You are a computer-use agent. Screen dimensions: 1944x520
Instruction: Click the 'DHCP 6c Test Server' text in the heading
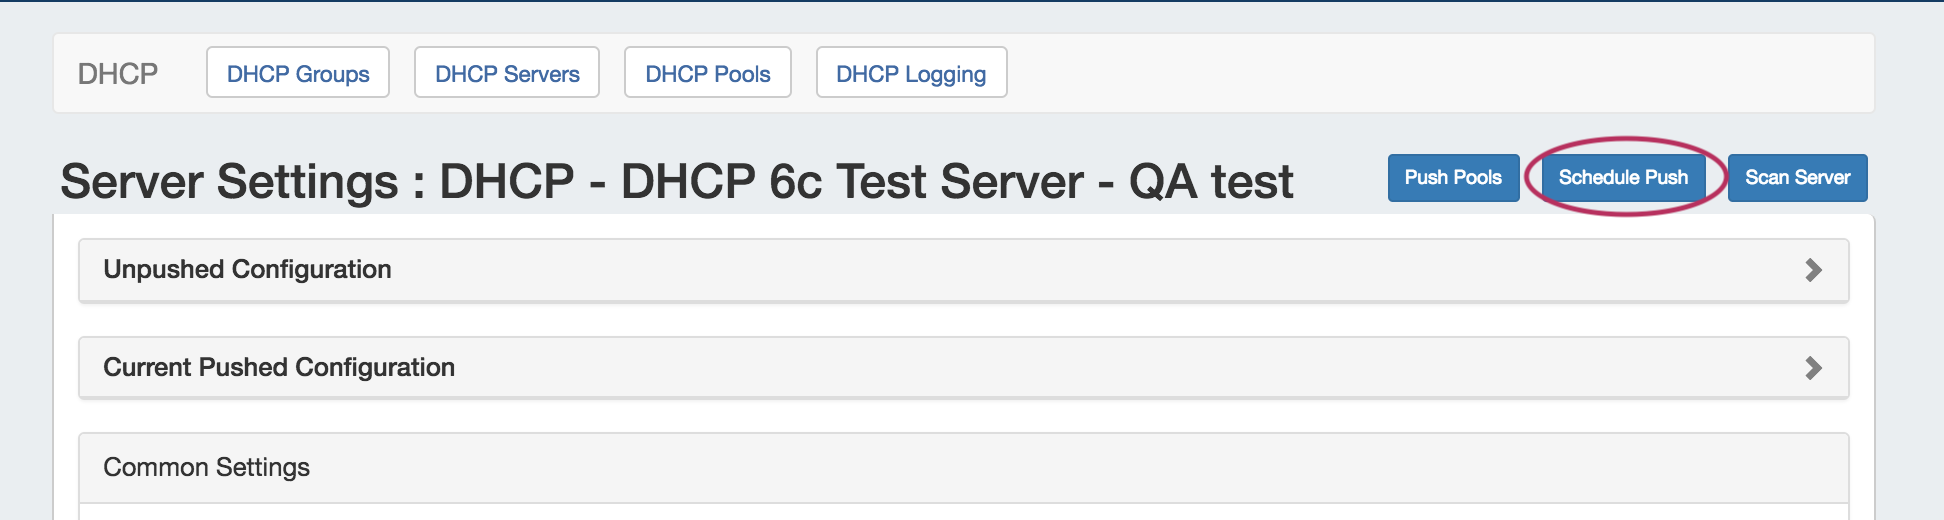point(852,182)
